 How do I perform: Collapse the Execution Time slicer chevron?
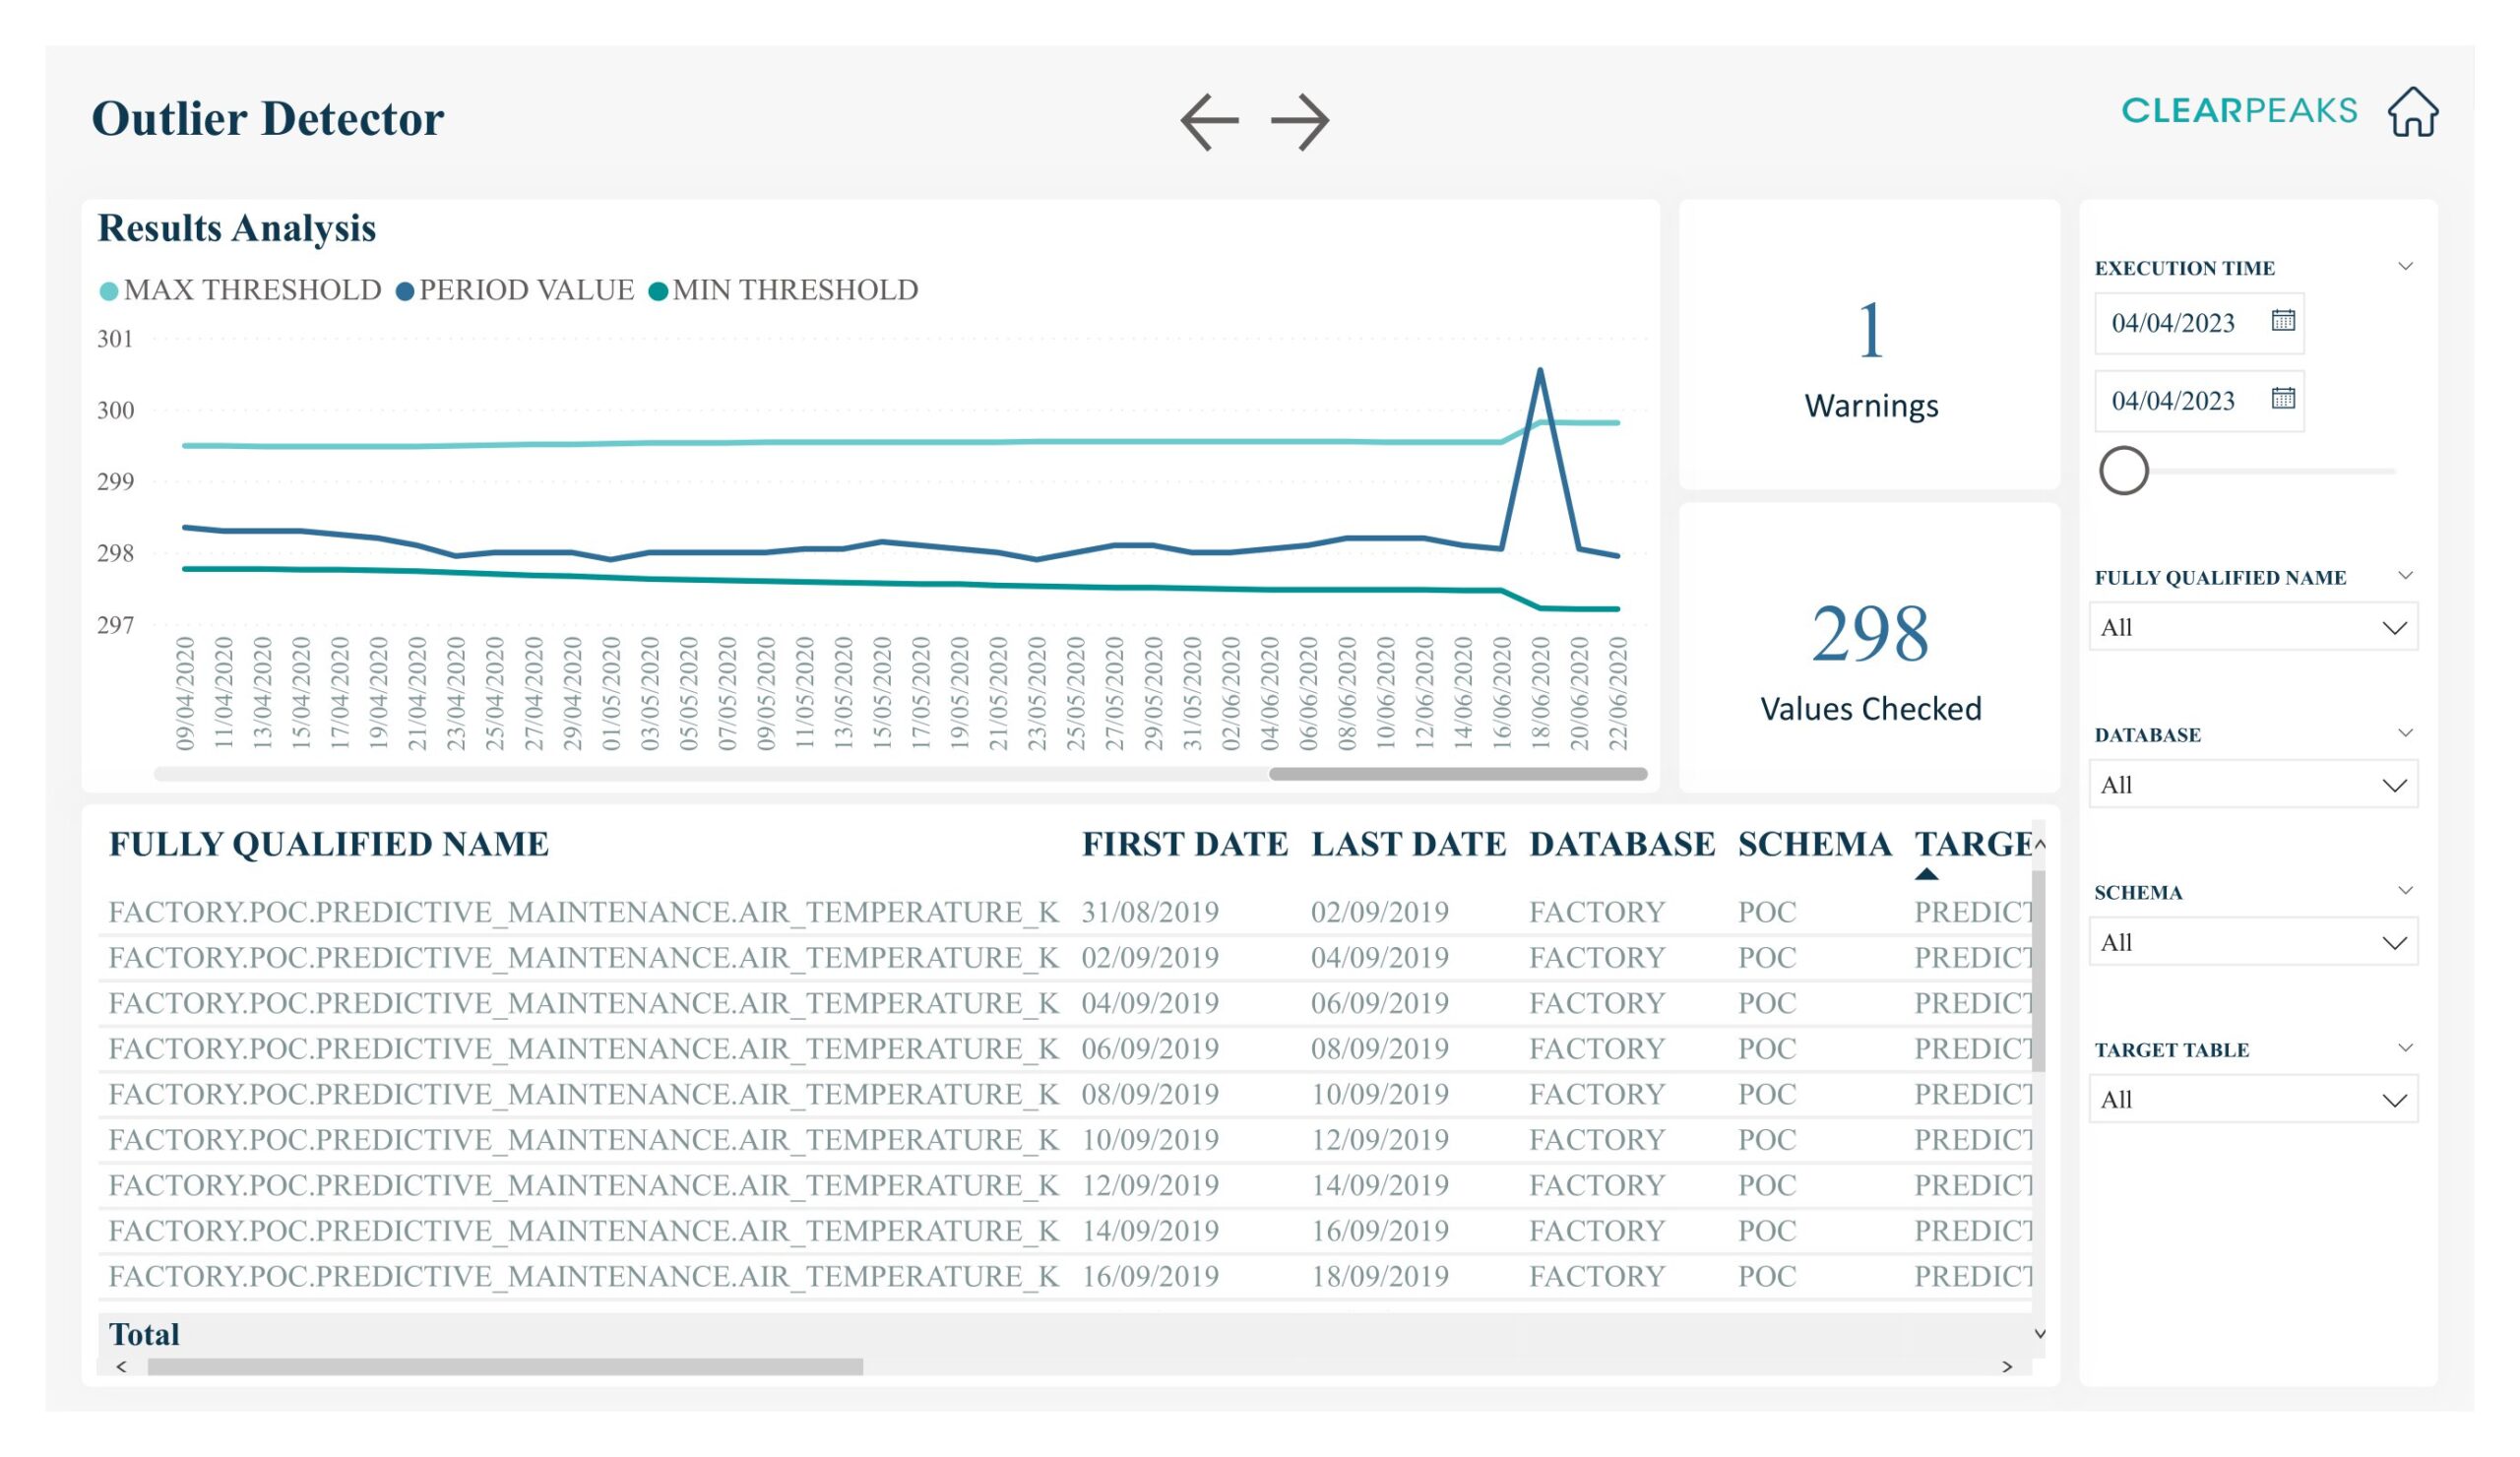[2405, 266]
